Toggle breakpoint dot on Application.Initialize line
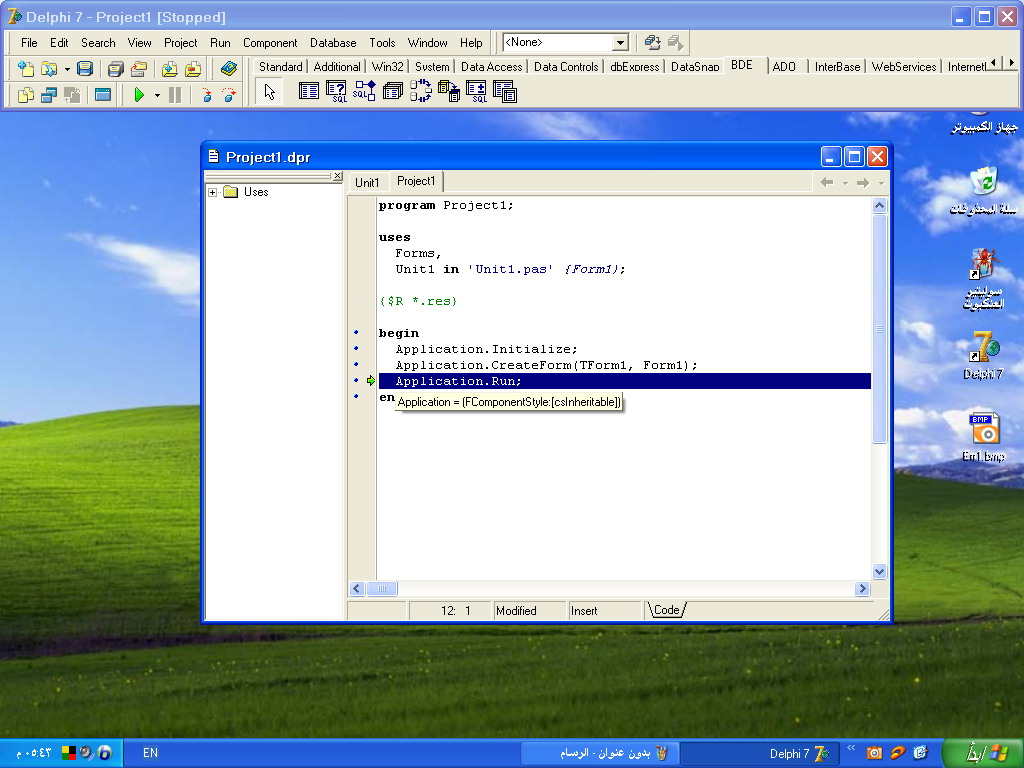The width and height of the screenshot is (1024, 768). click(356, 348)
